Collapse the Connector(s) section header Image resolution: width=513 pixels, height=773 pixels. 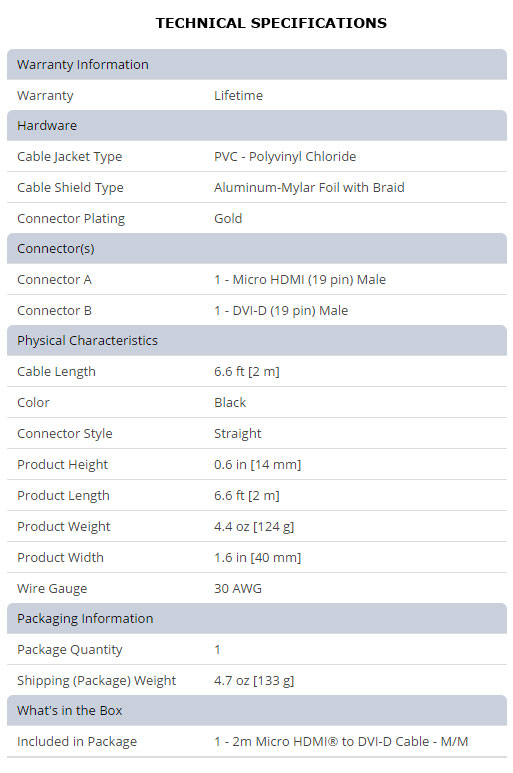pyautogui.click(x=257, y=248)
